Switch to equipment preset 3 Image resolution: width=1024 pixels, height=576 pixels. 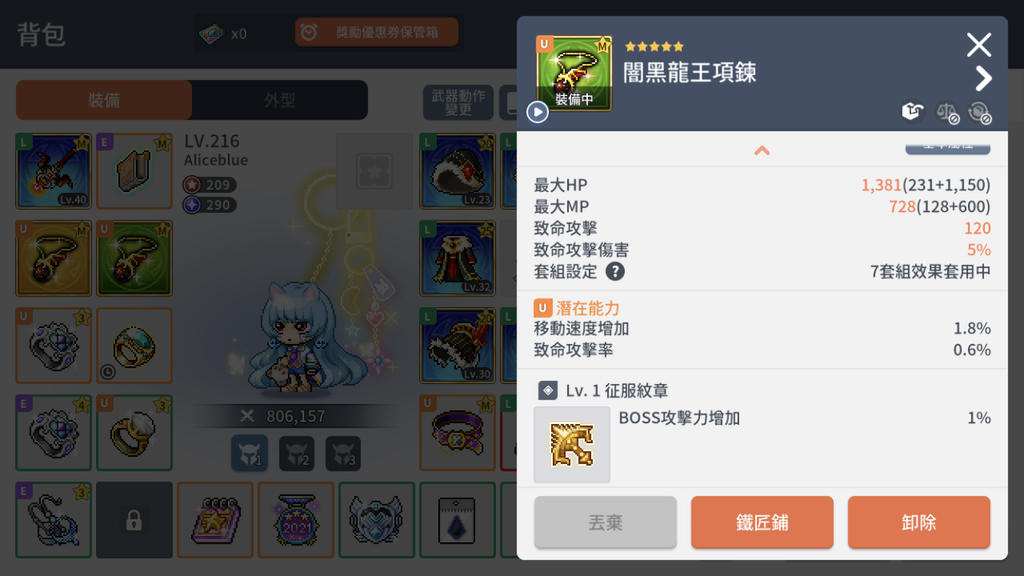[x=343, y=453]
